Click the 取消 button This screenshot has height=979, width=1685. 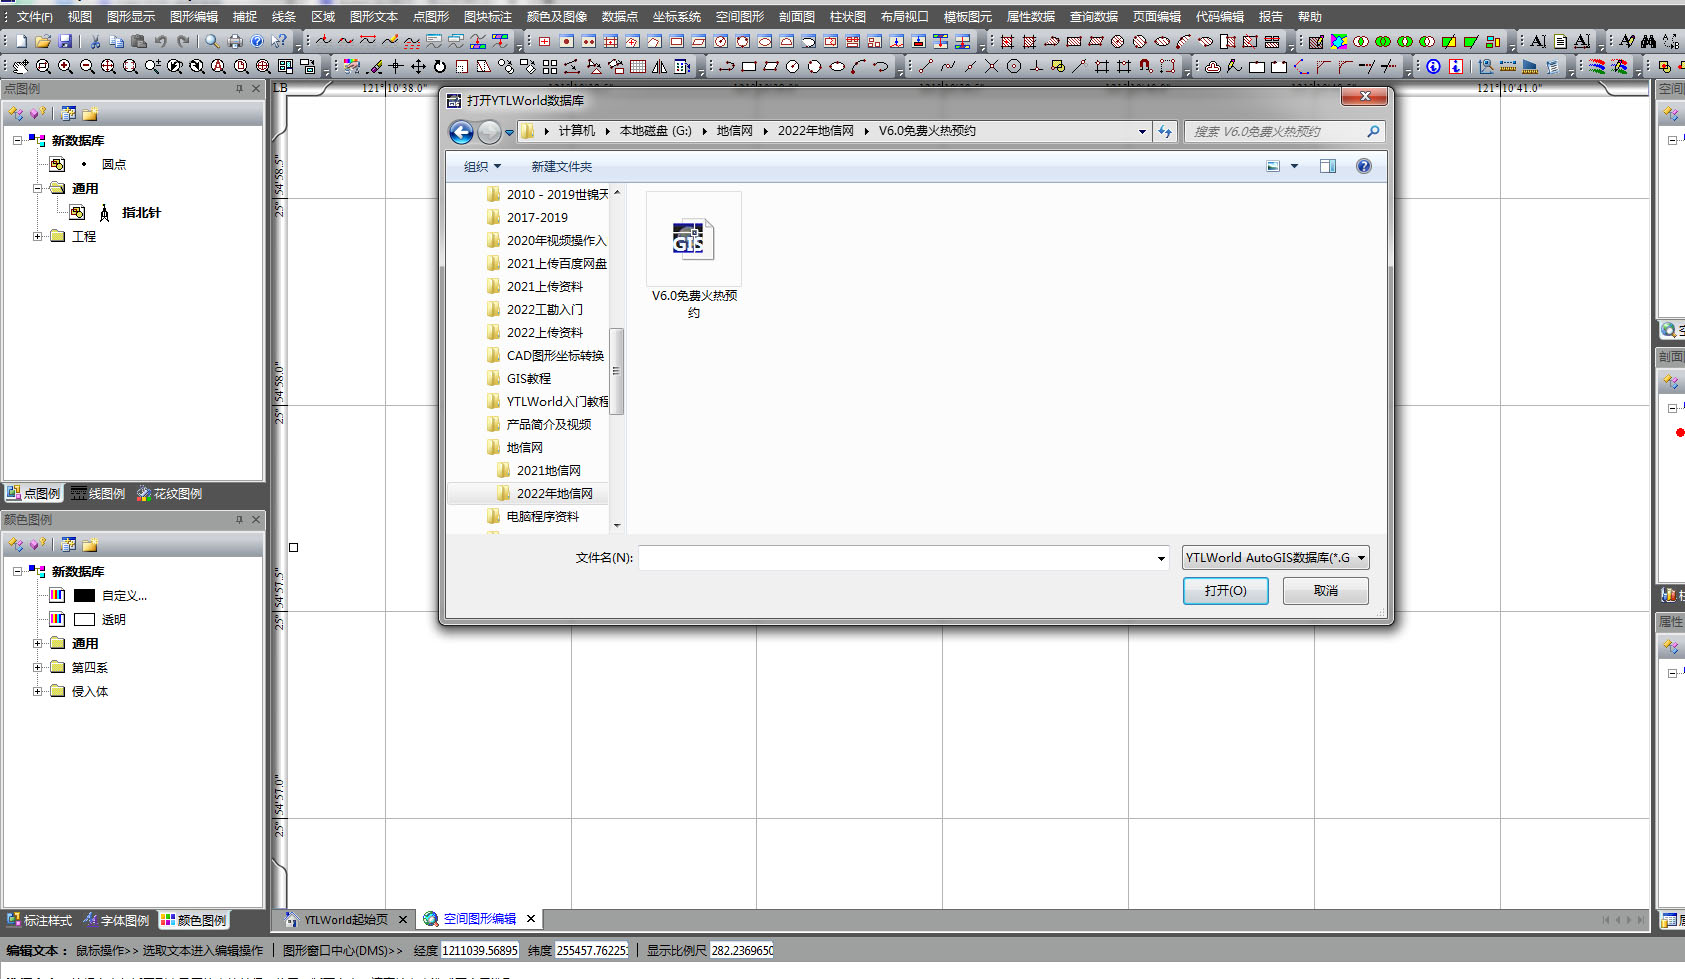coord(1326,591)
